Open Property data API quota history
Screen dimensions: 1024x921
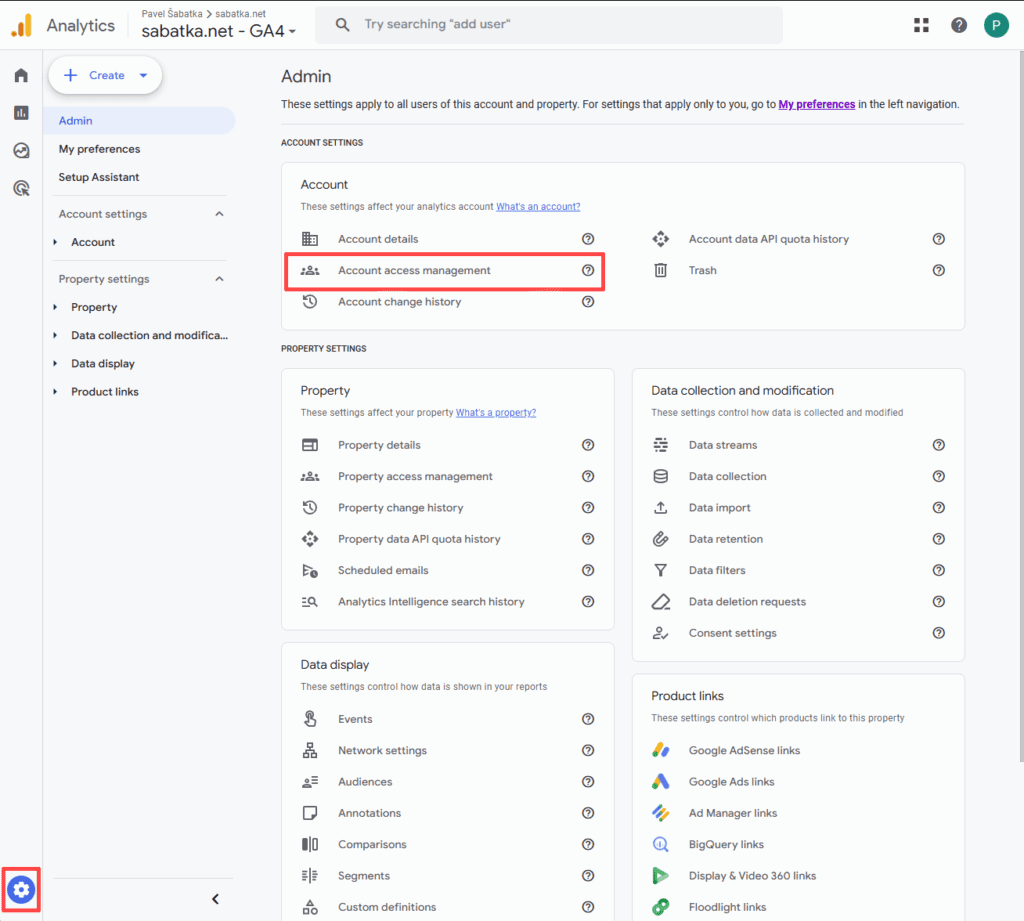419,539
